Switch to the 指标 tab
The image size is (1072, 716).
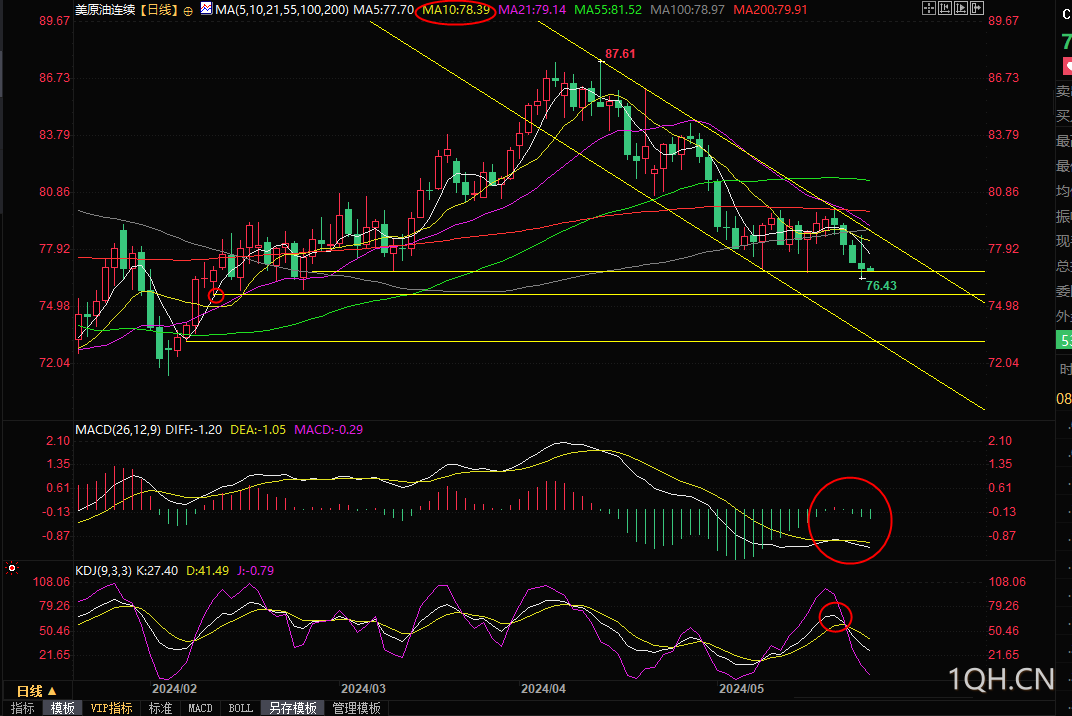(x=23, y=708)
